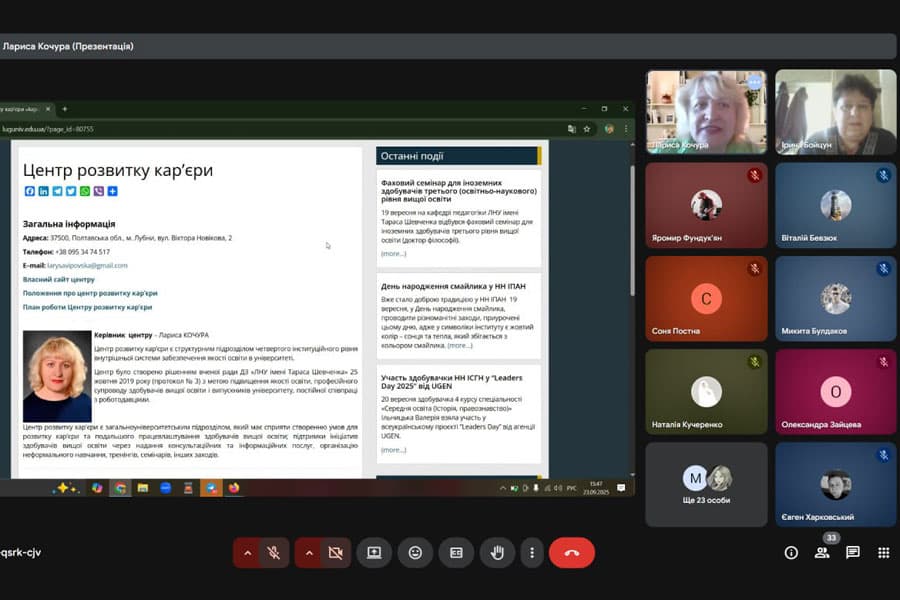Click Наталія Кучеренко participant tile
Image resolution: width=900 pixels, height=600 pixels.
click(x=707, y=392)
